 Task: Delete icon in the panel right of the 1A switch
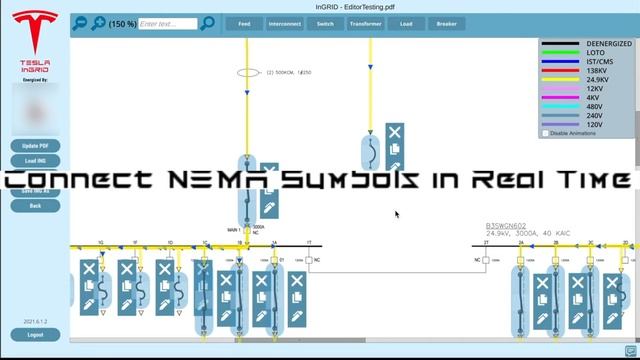pyautogui.click(x=297, y=280)
